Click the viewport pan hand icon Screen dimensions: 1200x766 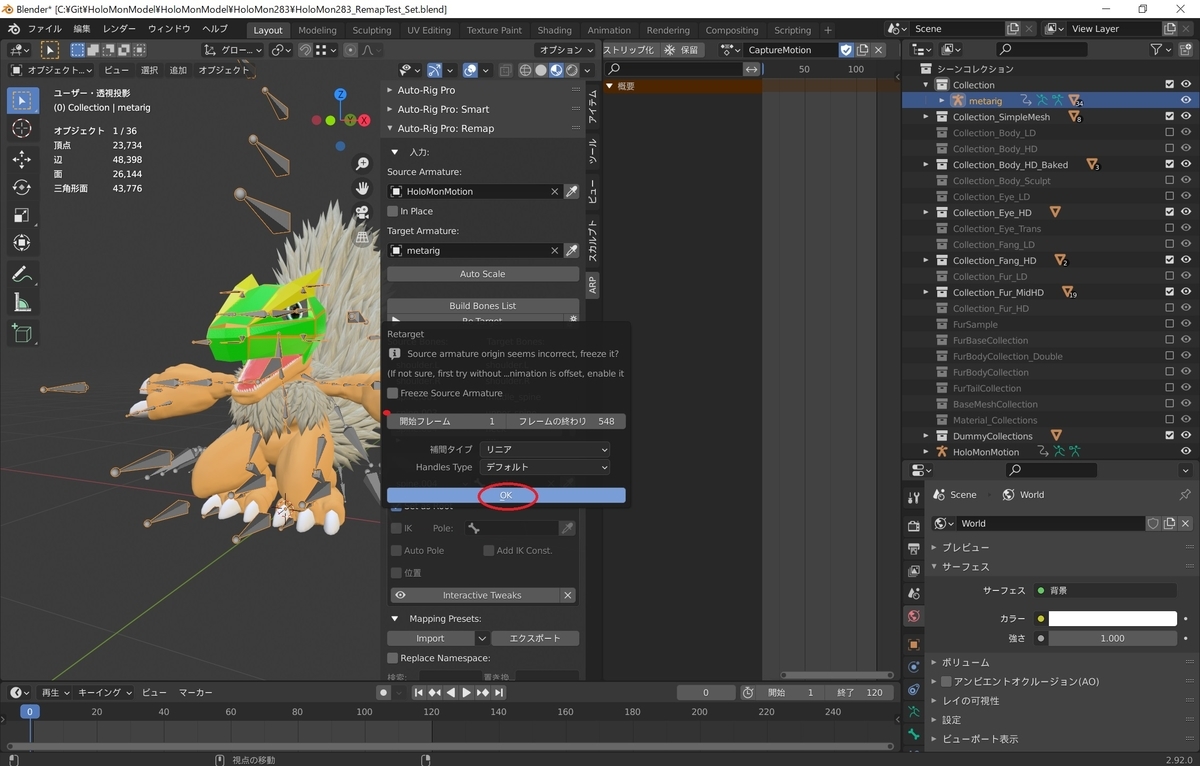[363, 188]
